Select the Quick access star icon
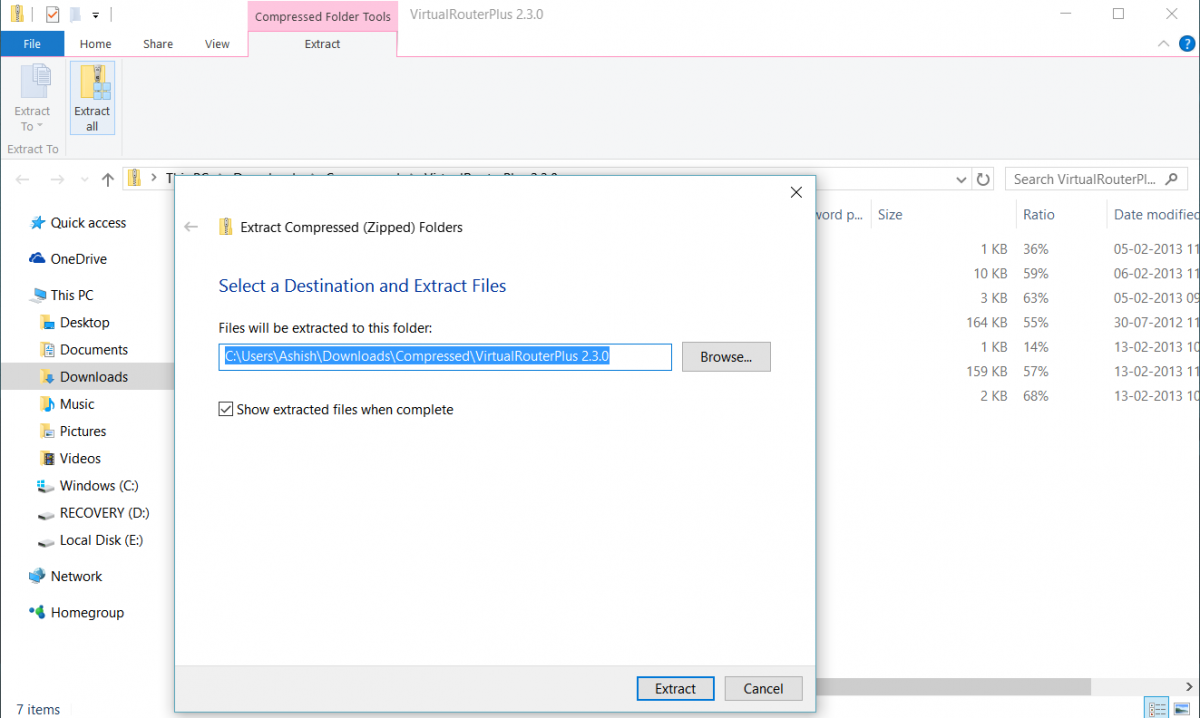1200x718 pixels. click(x=38, y=223)
